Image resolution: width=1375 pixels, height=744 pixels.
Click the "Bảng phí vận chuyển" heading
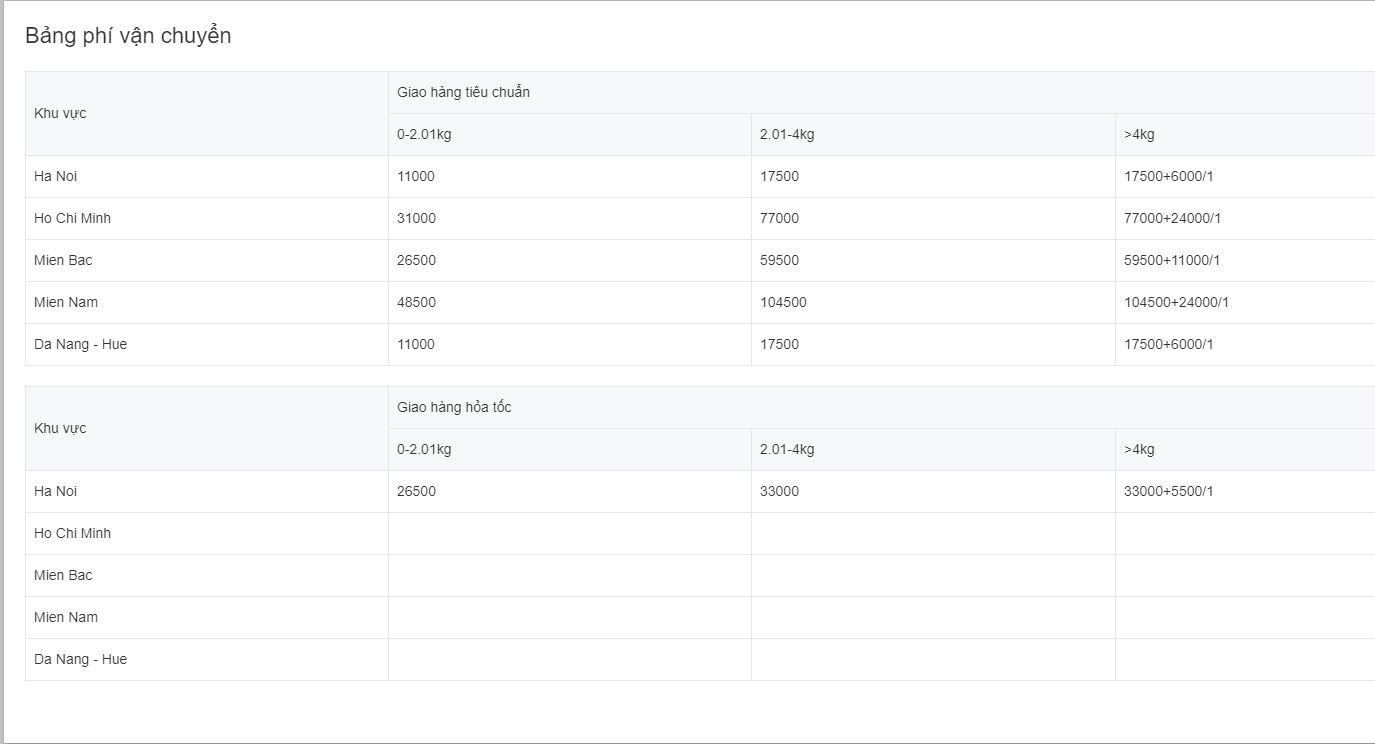click(x=128, y=36)
